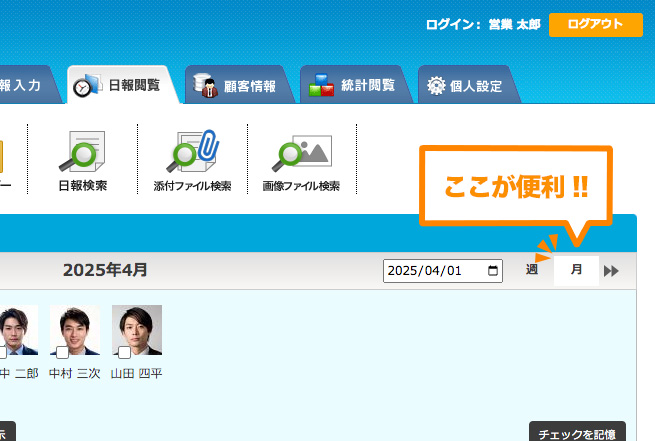Open the calendar picker icon in date field
Viewport: 655px width, 441px height.
(x=493, y=271)
